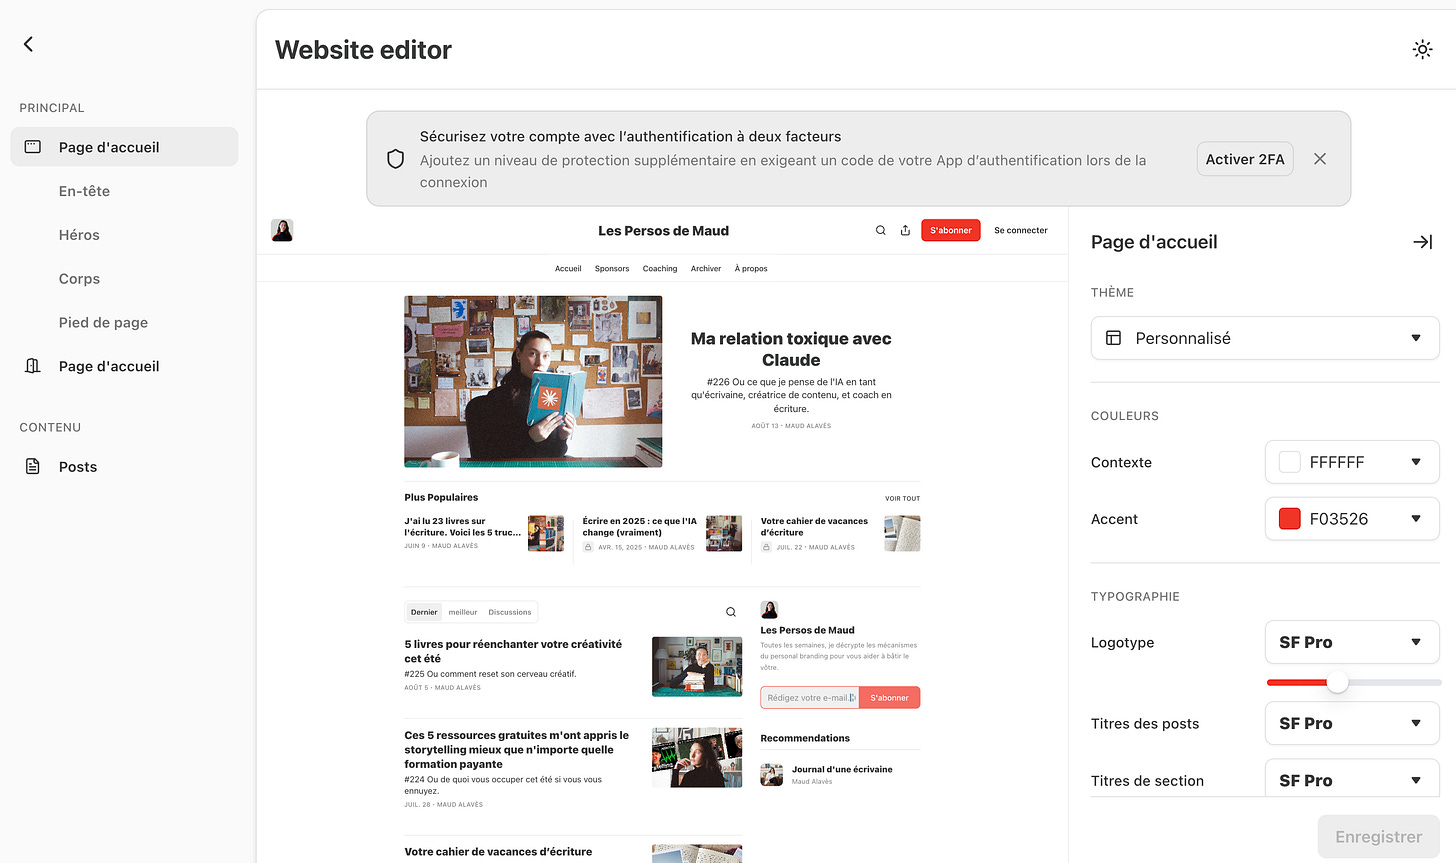The image size is (1456, 863).
Task: Switch to the Dernier posts tab
Action: pyautogui.click(x=424, y=612)
